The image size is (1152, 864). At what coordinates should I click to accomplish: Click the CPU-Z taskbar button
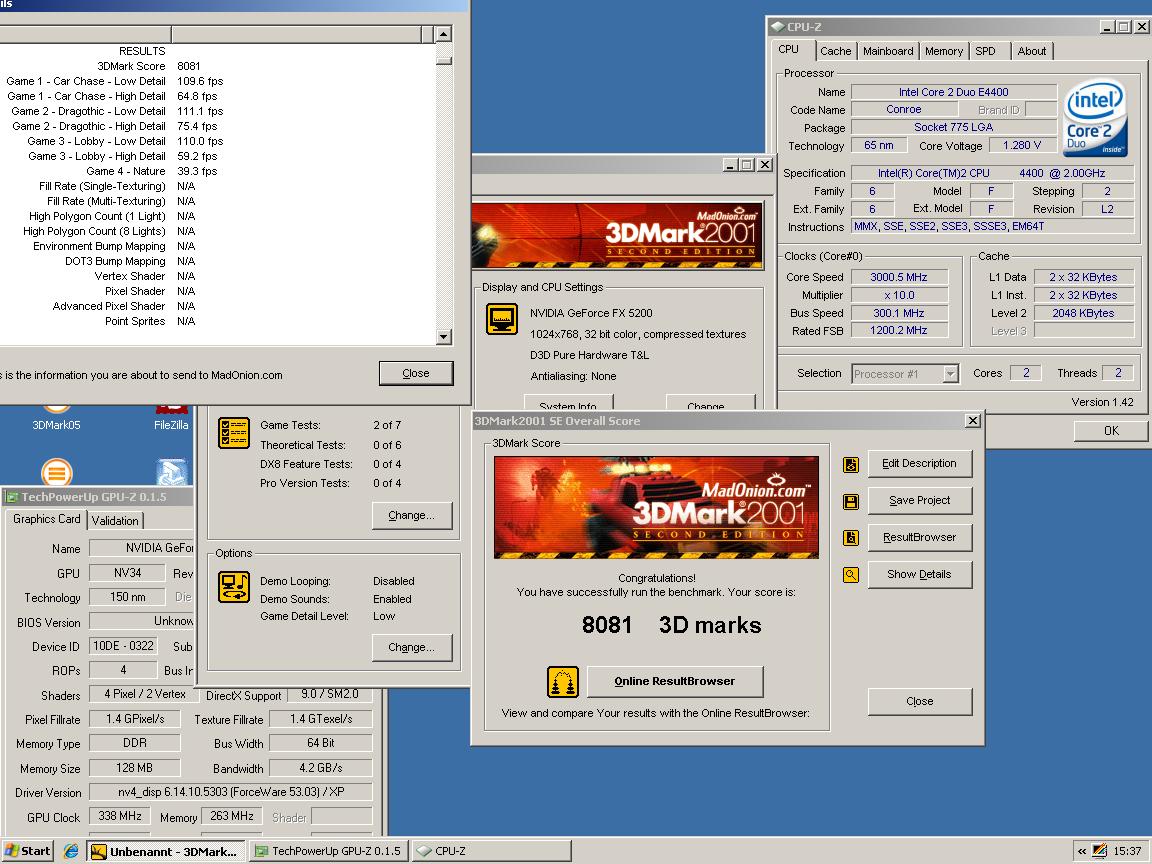click(x=492, y=852)
